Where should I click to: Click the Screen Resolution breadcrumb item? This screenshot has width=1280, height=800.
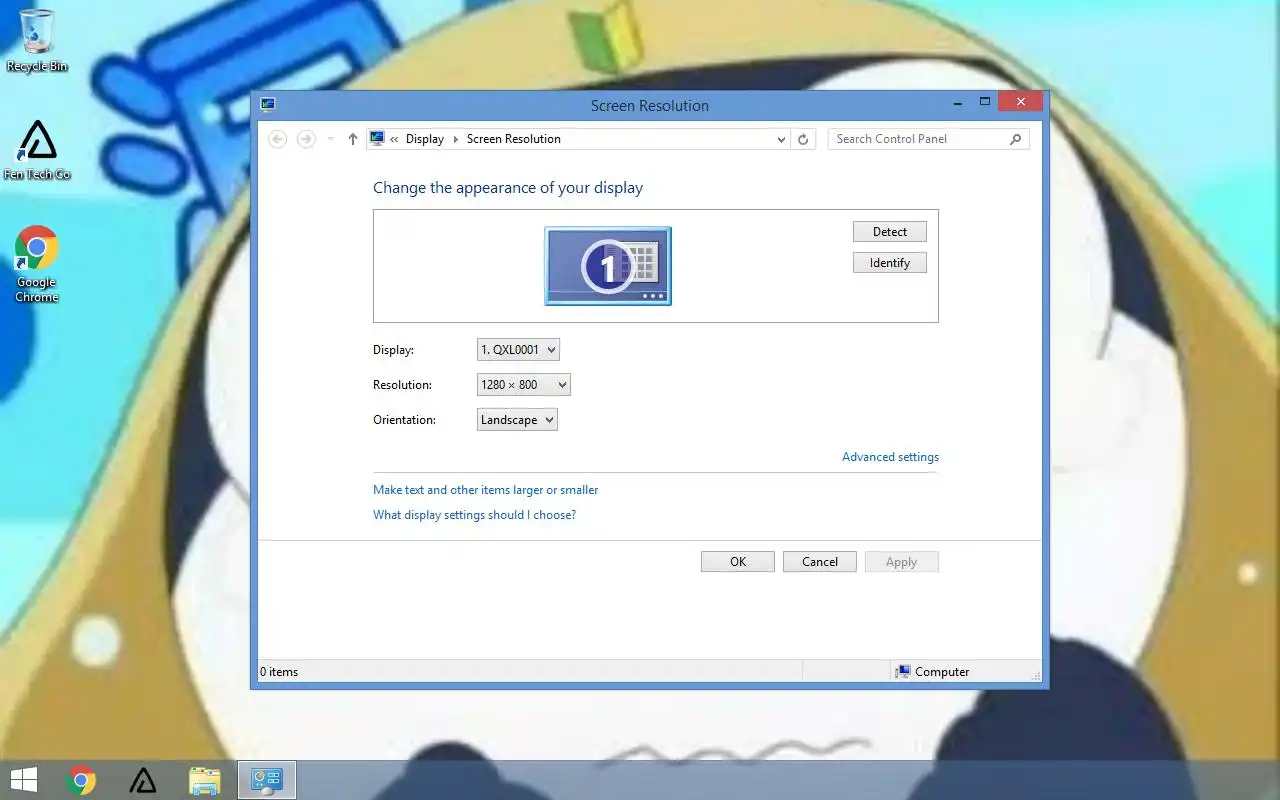[514, 139]
